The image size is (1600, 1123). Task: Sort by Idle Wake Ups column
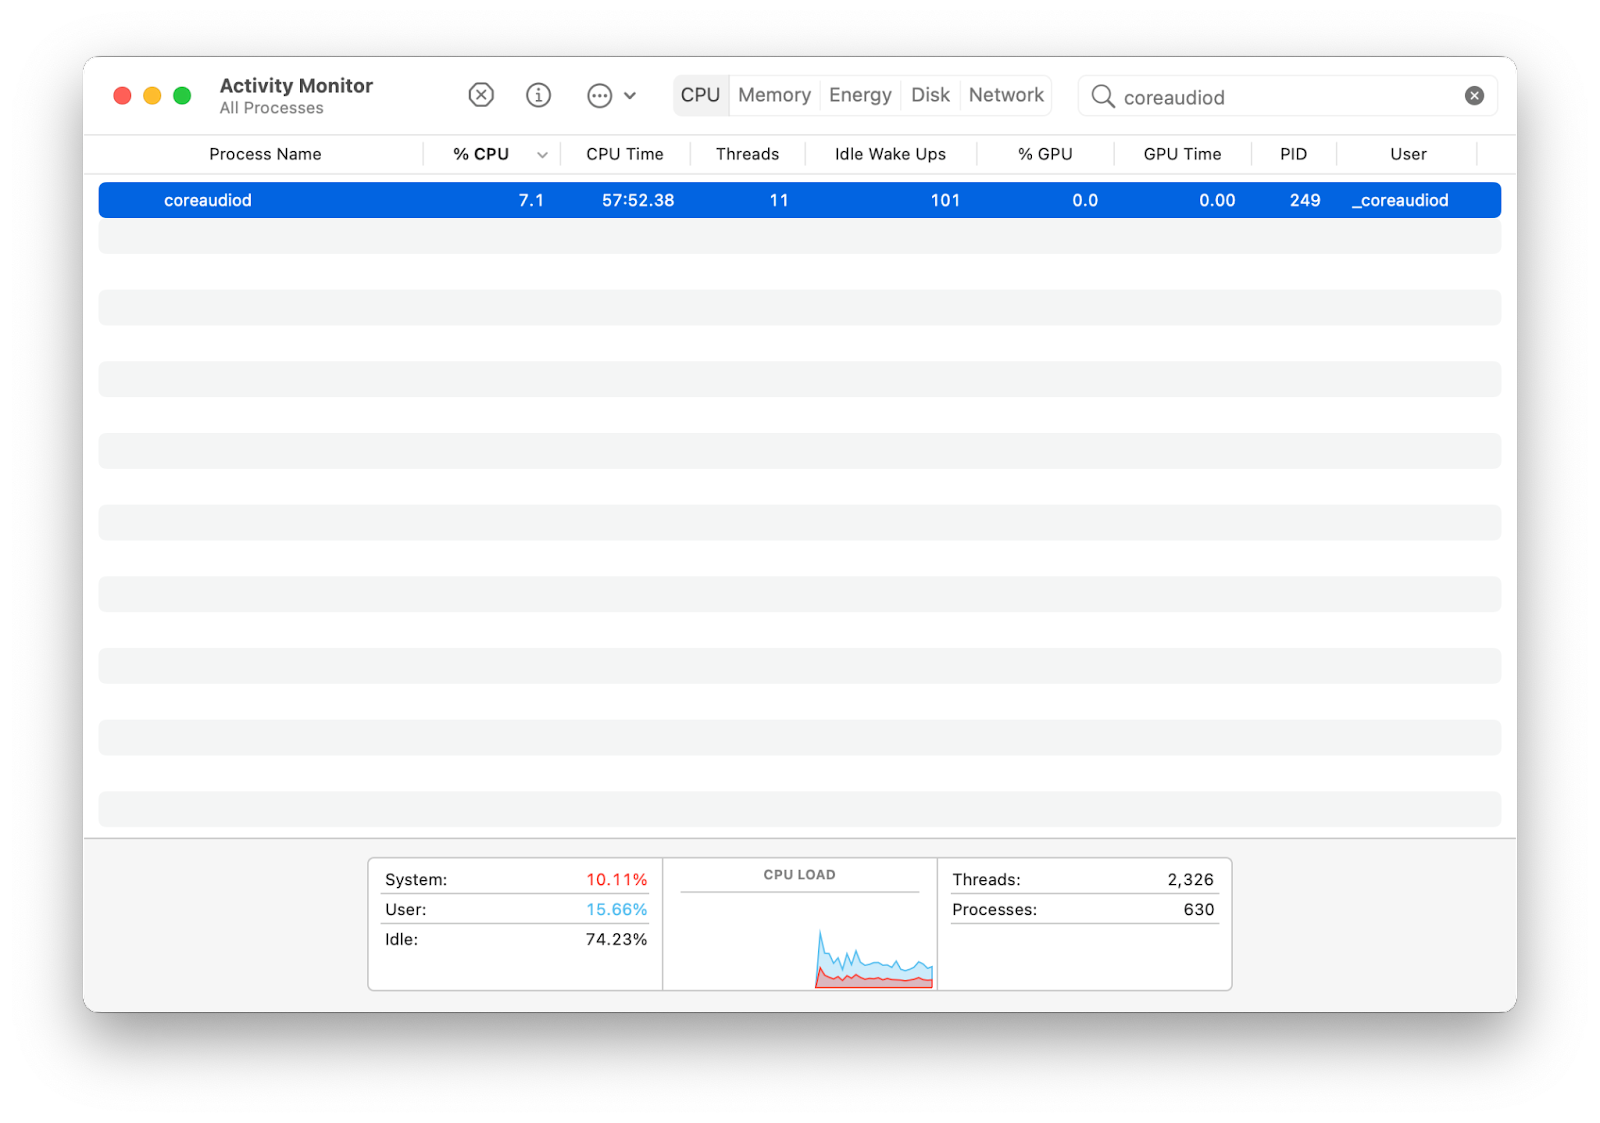pos(890,154)
